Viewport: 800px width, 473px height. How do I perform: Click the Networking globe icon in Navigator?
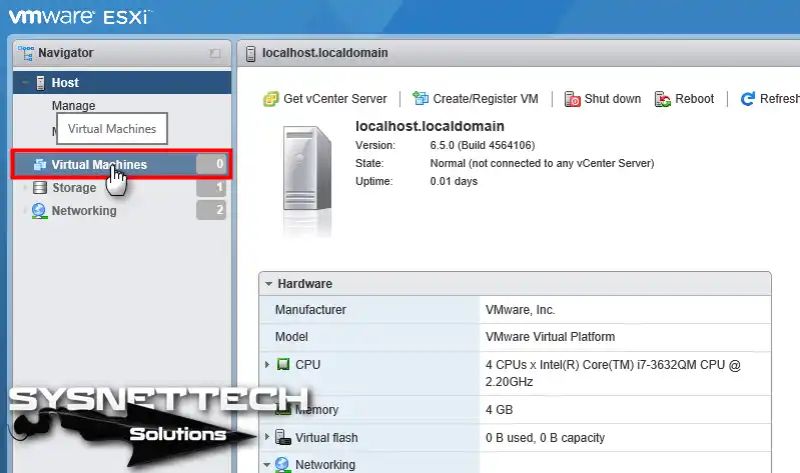click(39, 211)
